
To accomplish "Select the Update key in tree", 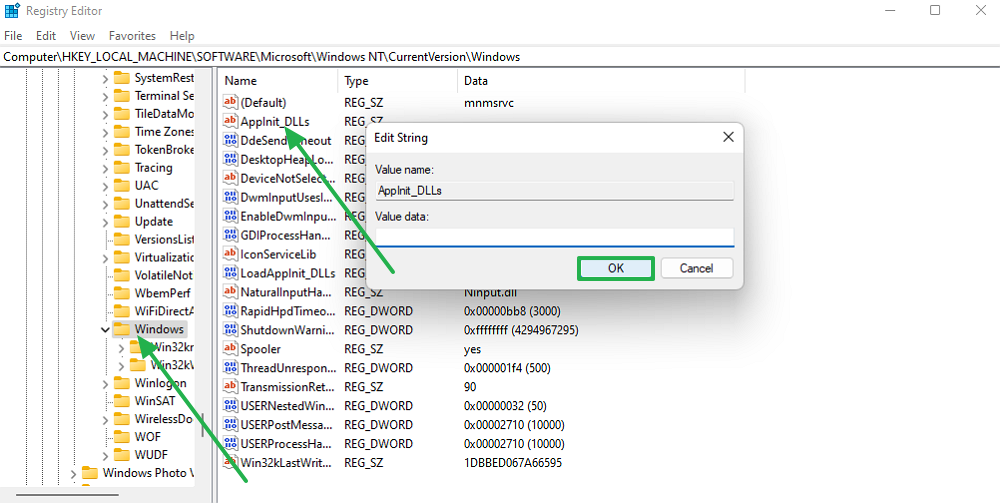I will (154, 222).
